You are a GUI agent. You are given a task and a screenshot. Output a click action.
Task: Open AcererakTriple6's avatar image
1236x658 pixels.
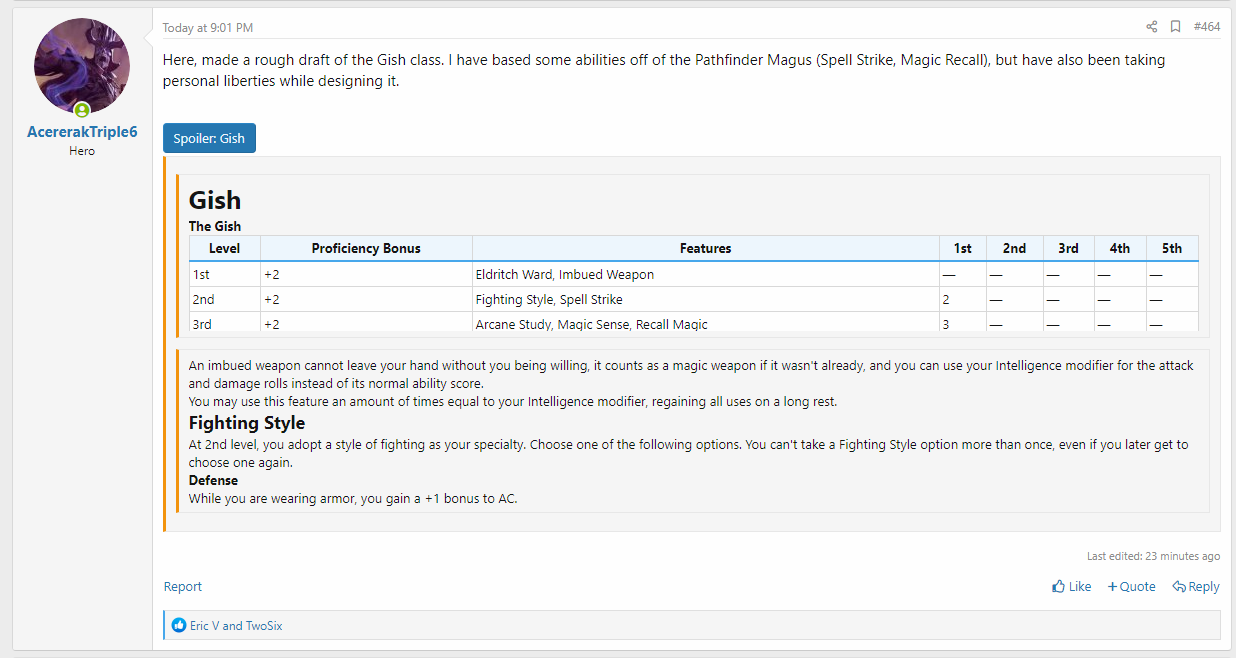click(x=82, y=66)
